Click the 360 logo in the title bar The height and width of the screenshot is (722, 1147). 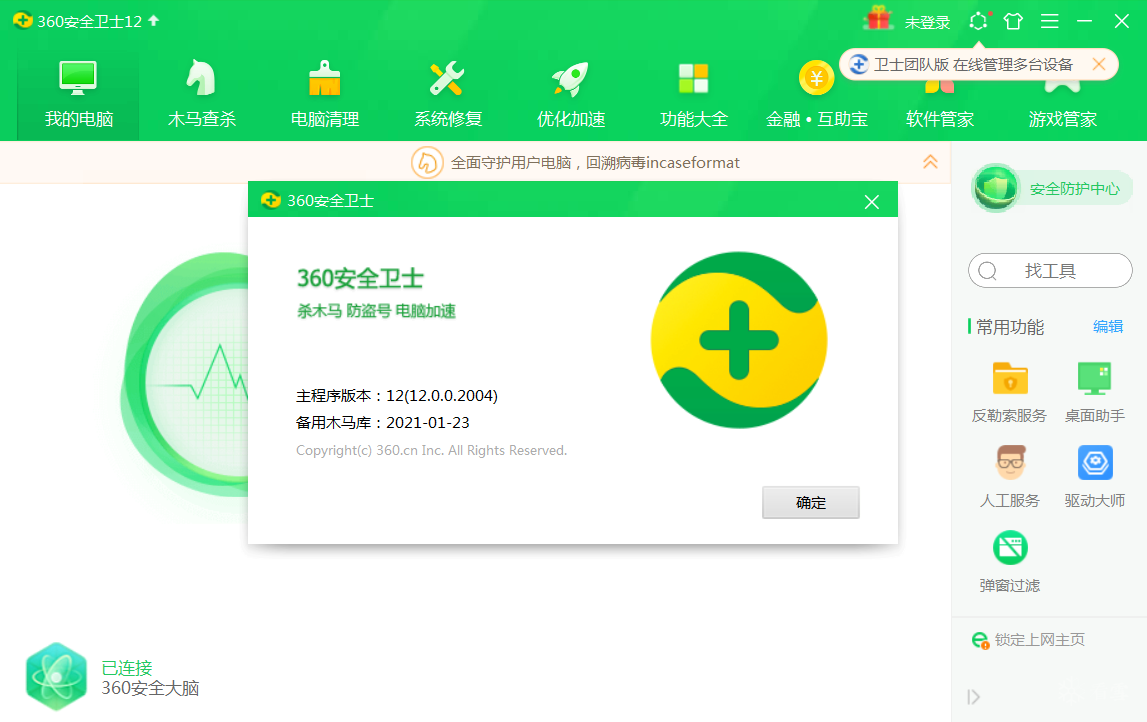[23, 20]
